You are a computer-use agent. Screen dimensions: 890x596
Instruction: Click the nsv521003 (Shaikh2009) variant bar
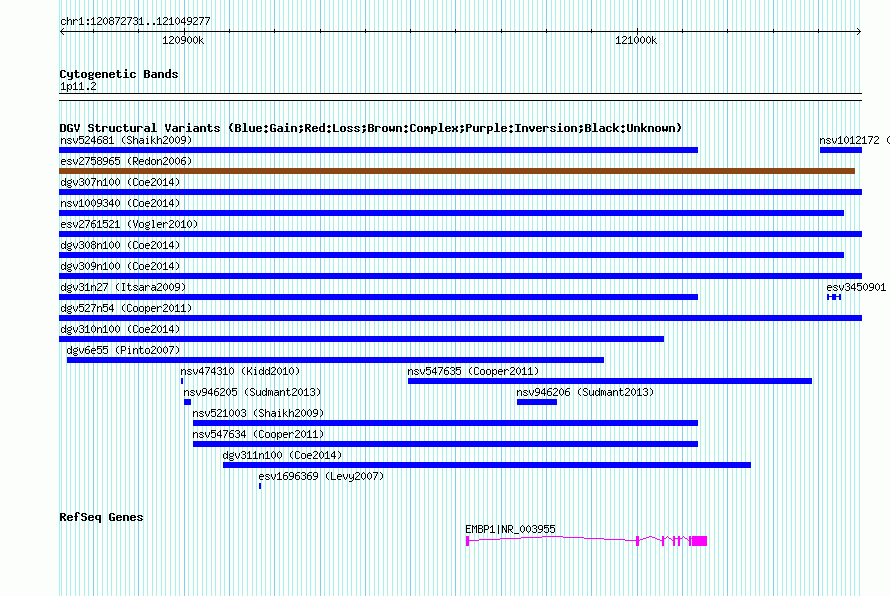(x=446, y=423)
